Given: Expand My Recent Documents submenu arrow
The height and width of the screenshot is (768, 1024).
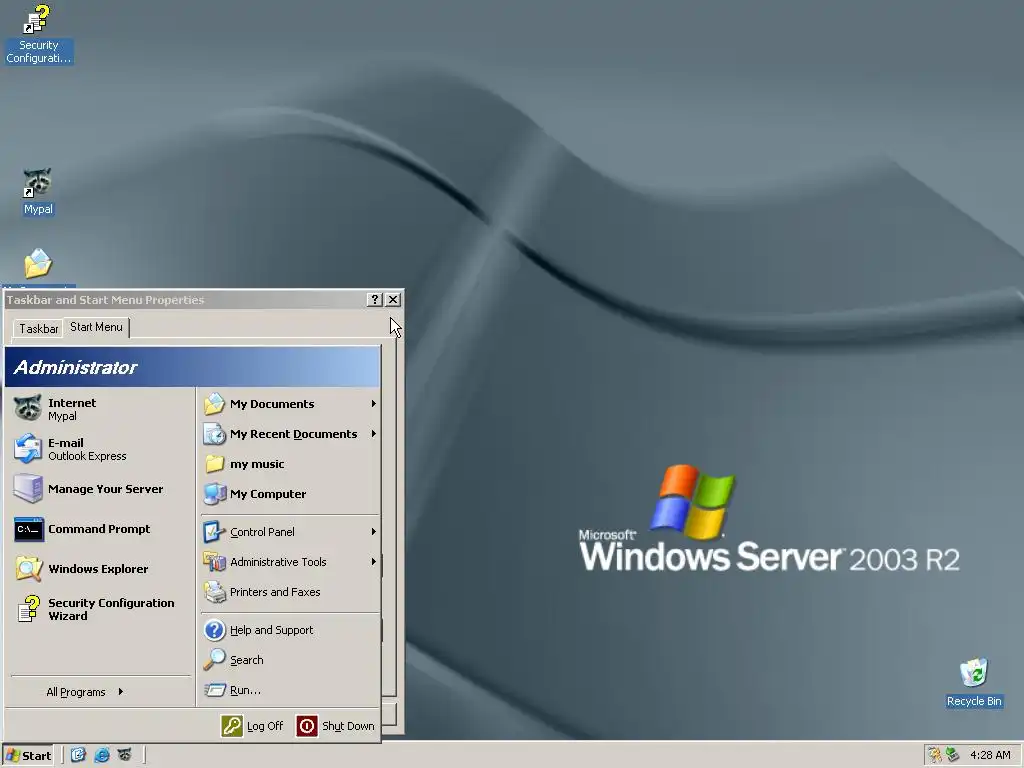Looking at the screenshot, I should pyautogui.click(x=374, y=434).
